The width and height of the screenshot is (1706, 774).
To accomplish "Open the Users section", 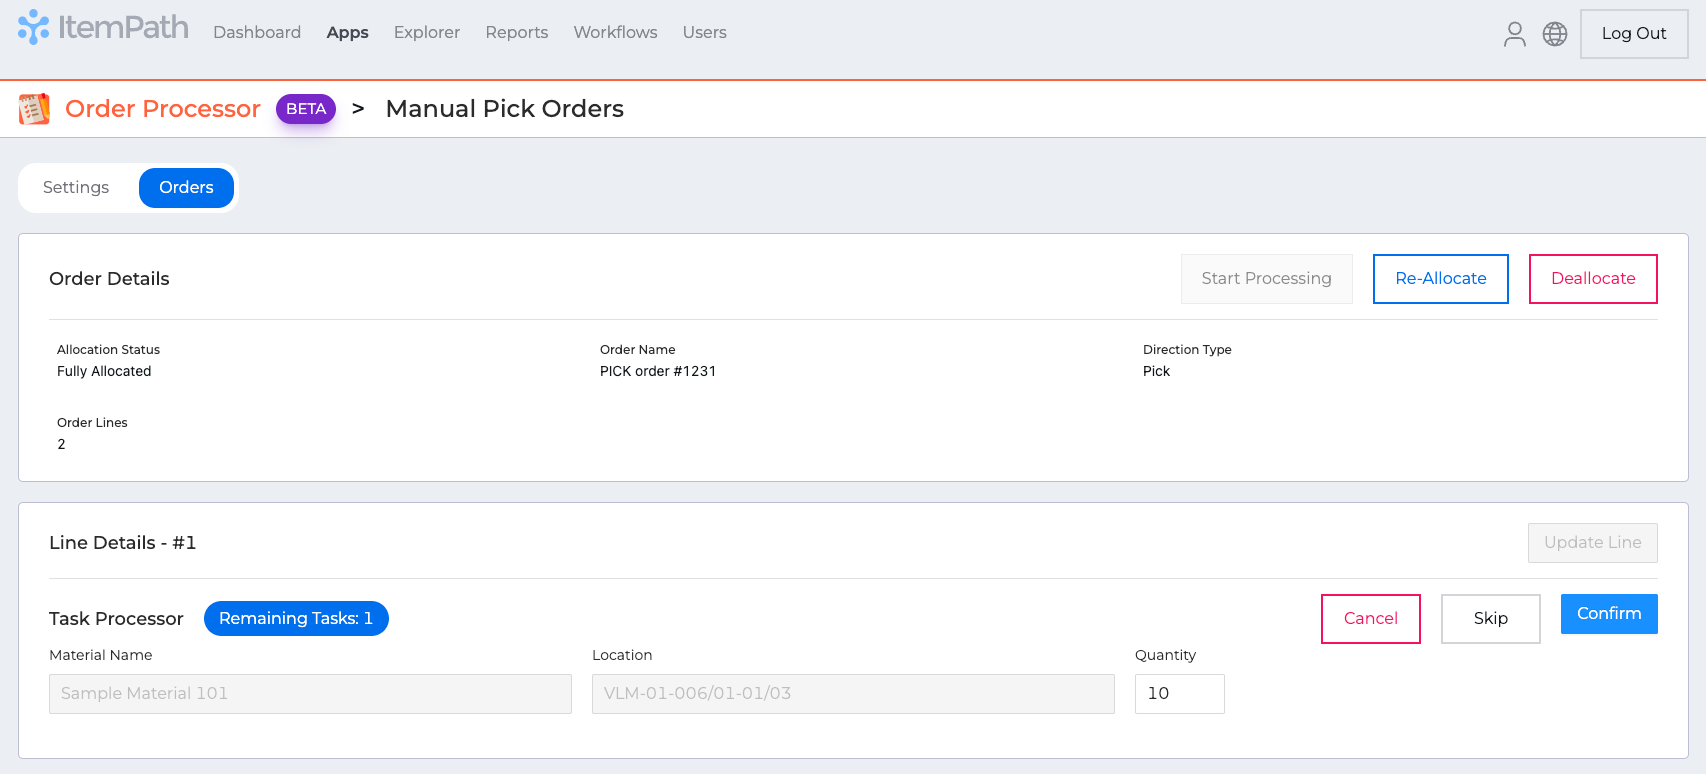I will pyautogui.click(x=705, y=32).
